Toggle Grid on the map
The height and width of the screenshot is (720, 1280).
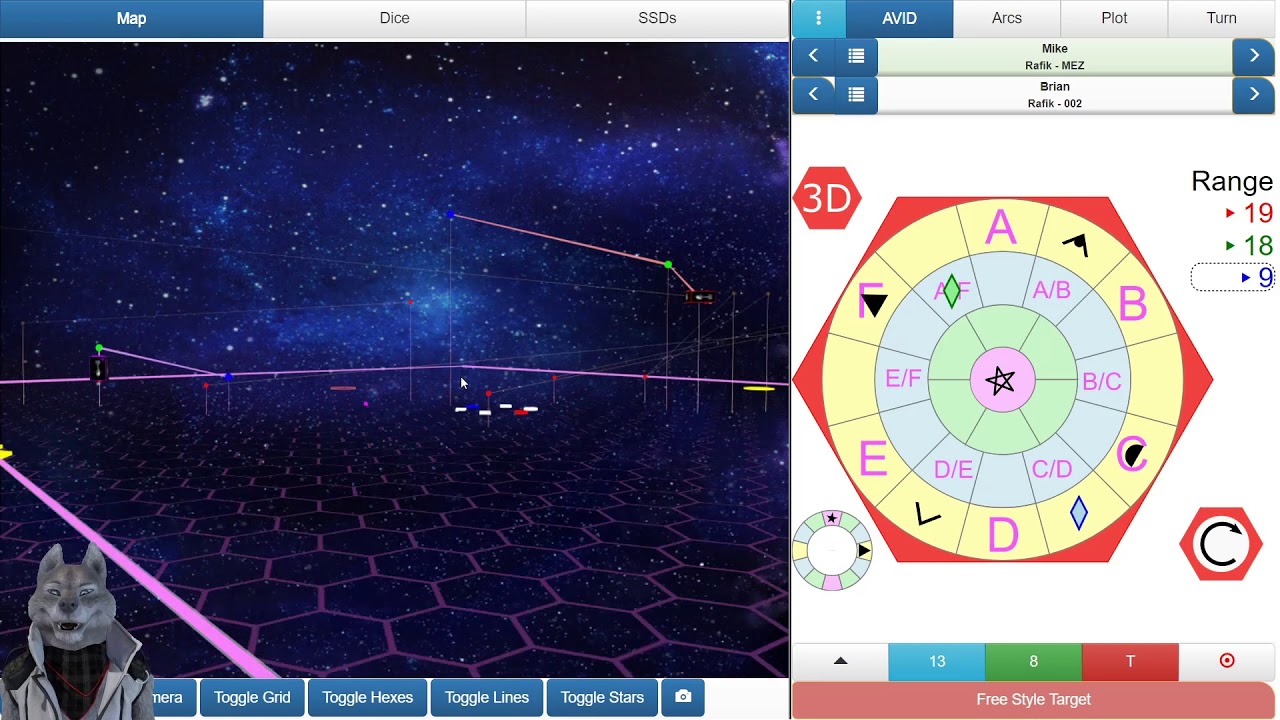[x=252, y=698]
